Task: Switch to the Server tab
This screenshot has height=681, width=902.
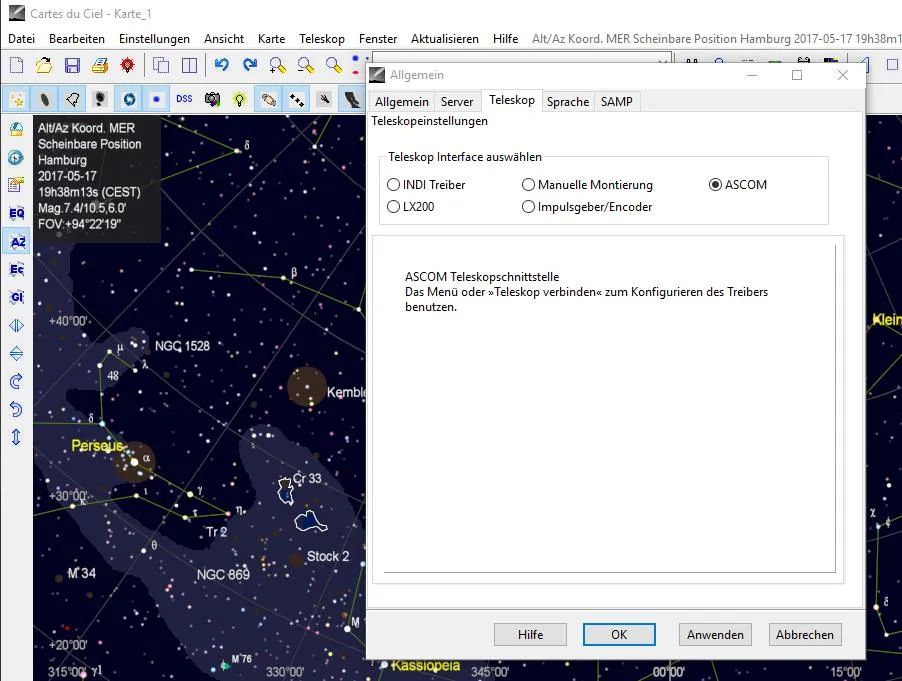Action: pos(457,101)
